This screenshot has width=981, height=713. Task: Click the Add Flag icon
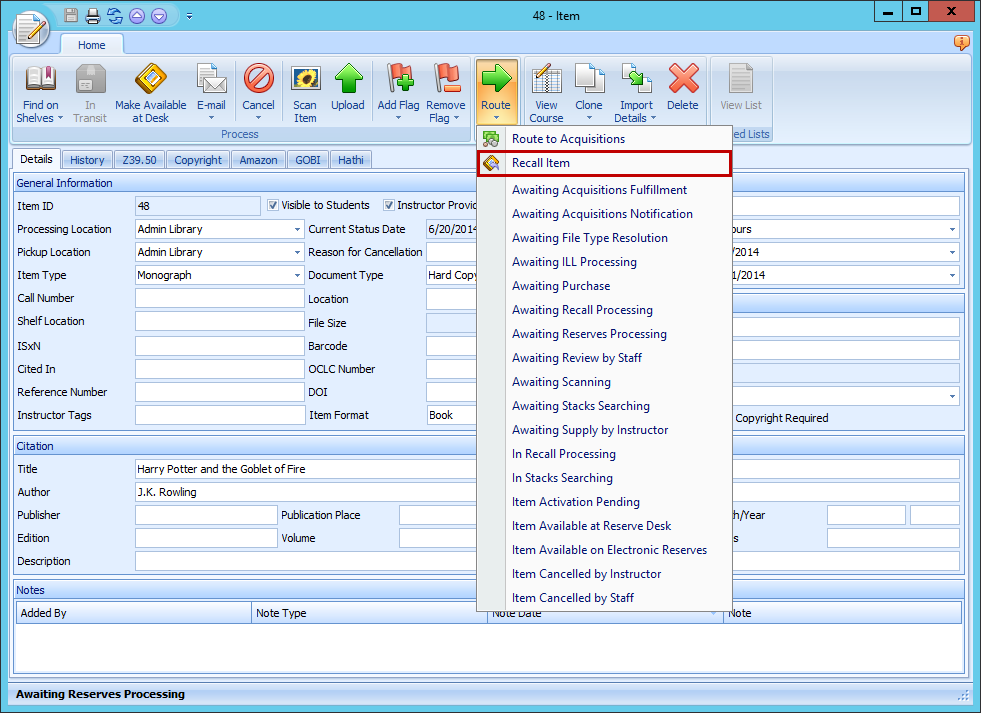click(398, 80)
